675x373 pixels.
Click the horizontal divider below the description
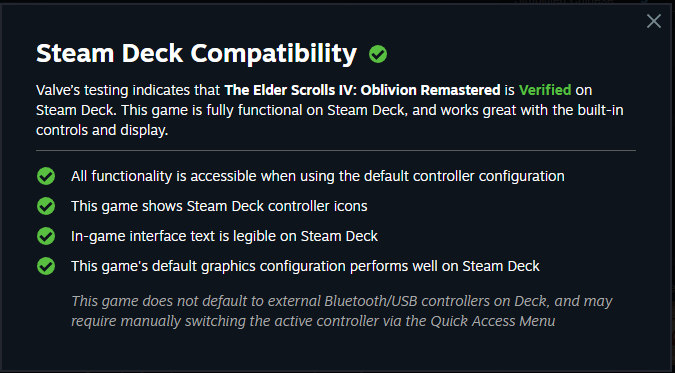coord(336,151)
